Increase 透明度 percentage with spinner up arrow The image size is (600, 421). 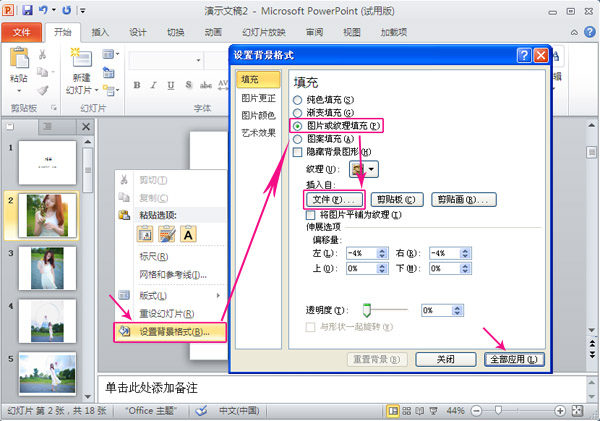pos(457,308)
